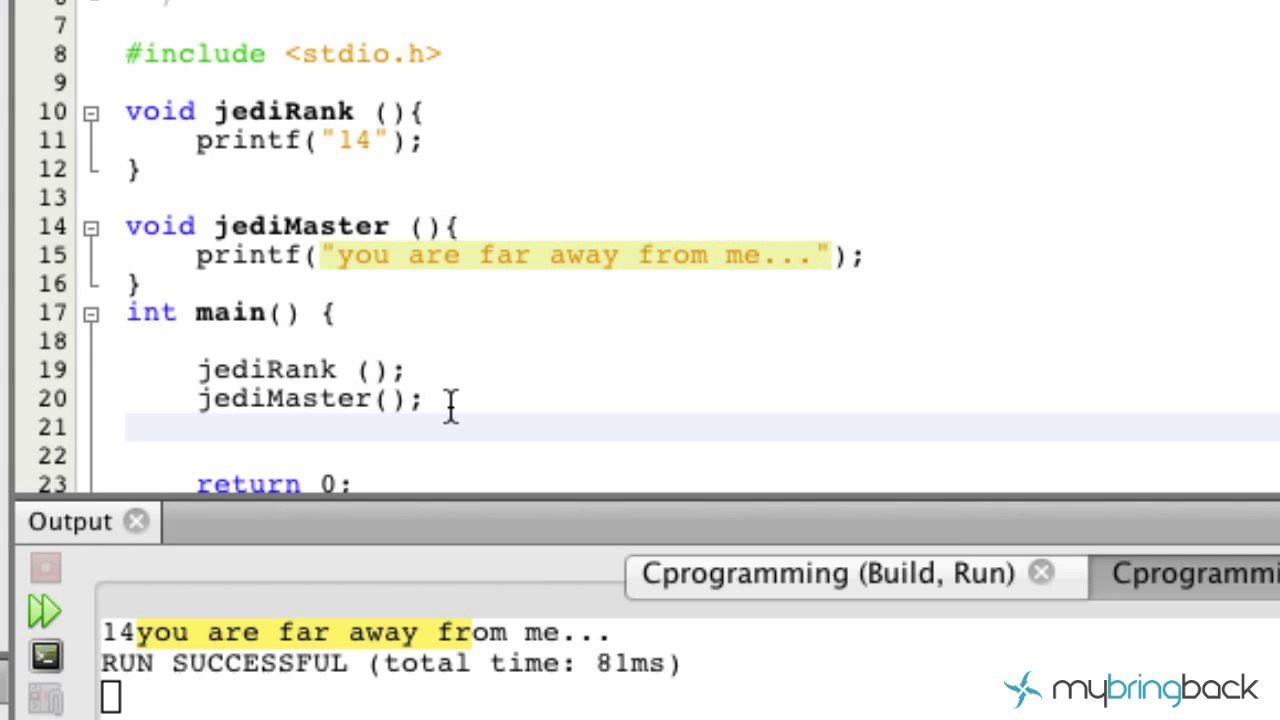Click 'RUN SUCCESSFUL (total time: 81ms)' text

(x=390, y=663)
